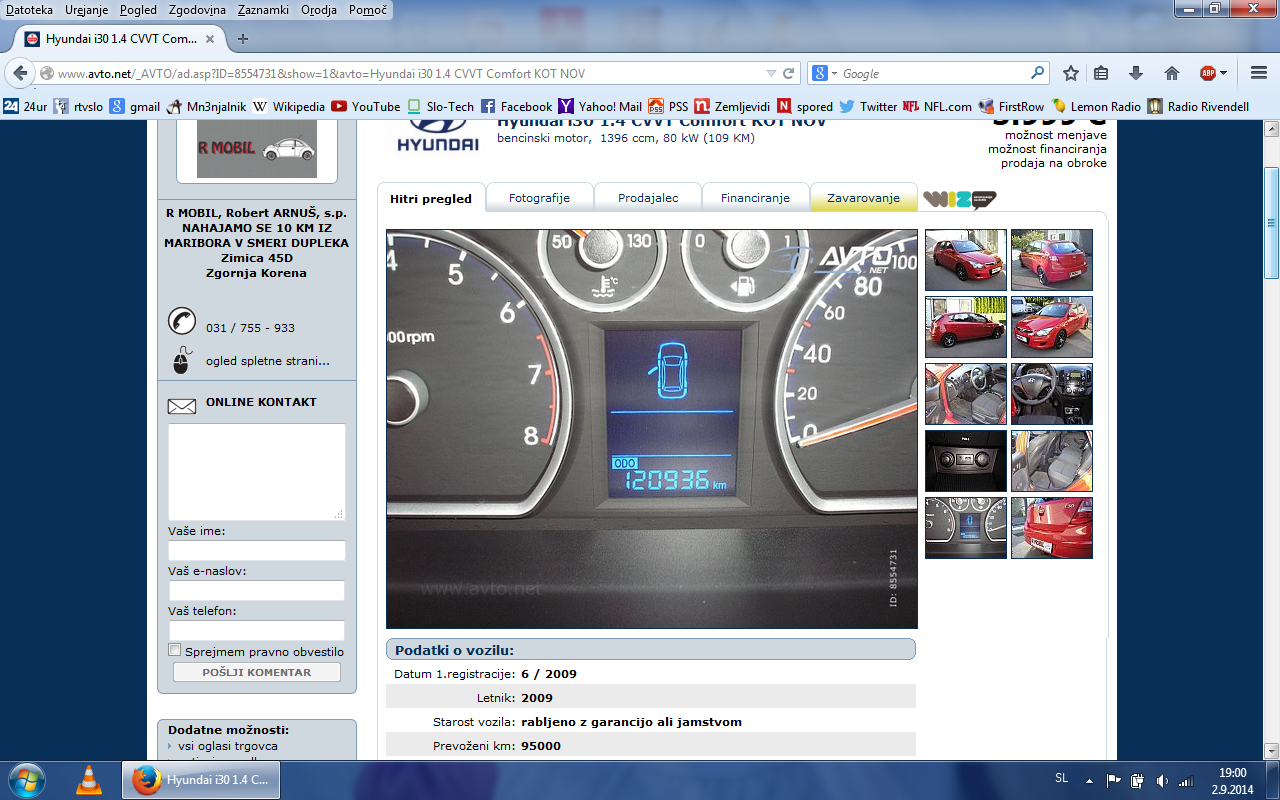Open the Urejanje menu
The height and width of the screenshot is (800, 1280).
(86, 9)
